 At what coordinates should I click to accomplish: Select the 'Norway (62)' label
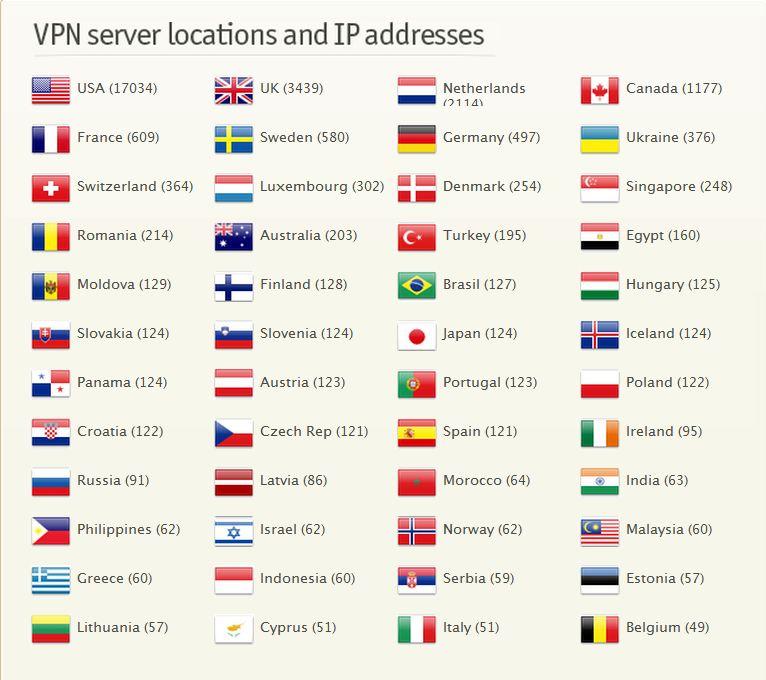tap(482, 530)
